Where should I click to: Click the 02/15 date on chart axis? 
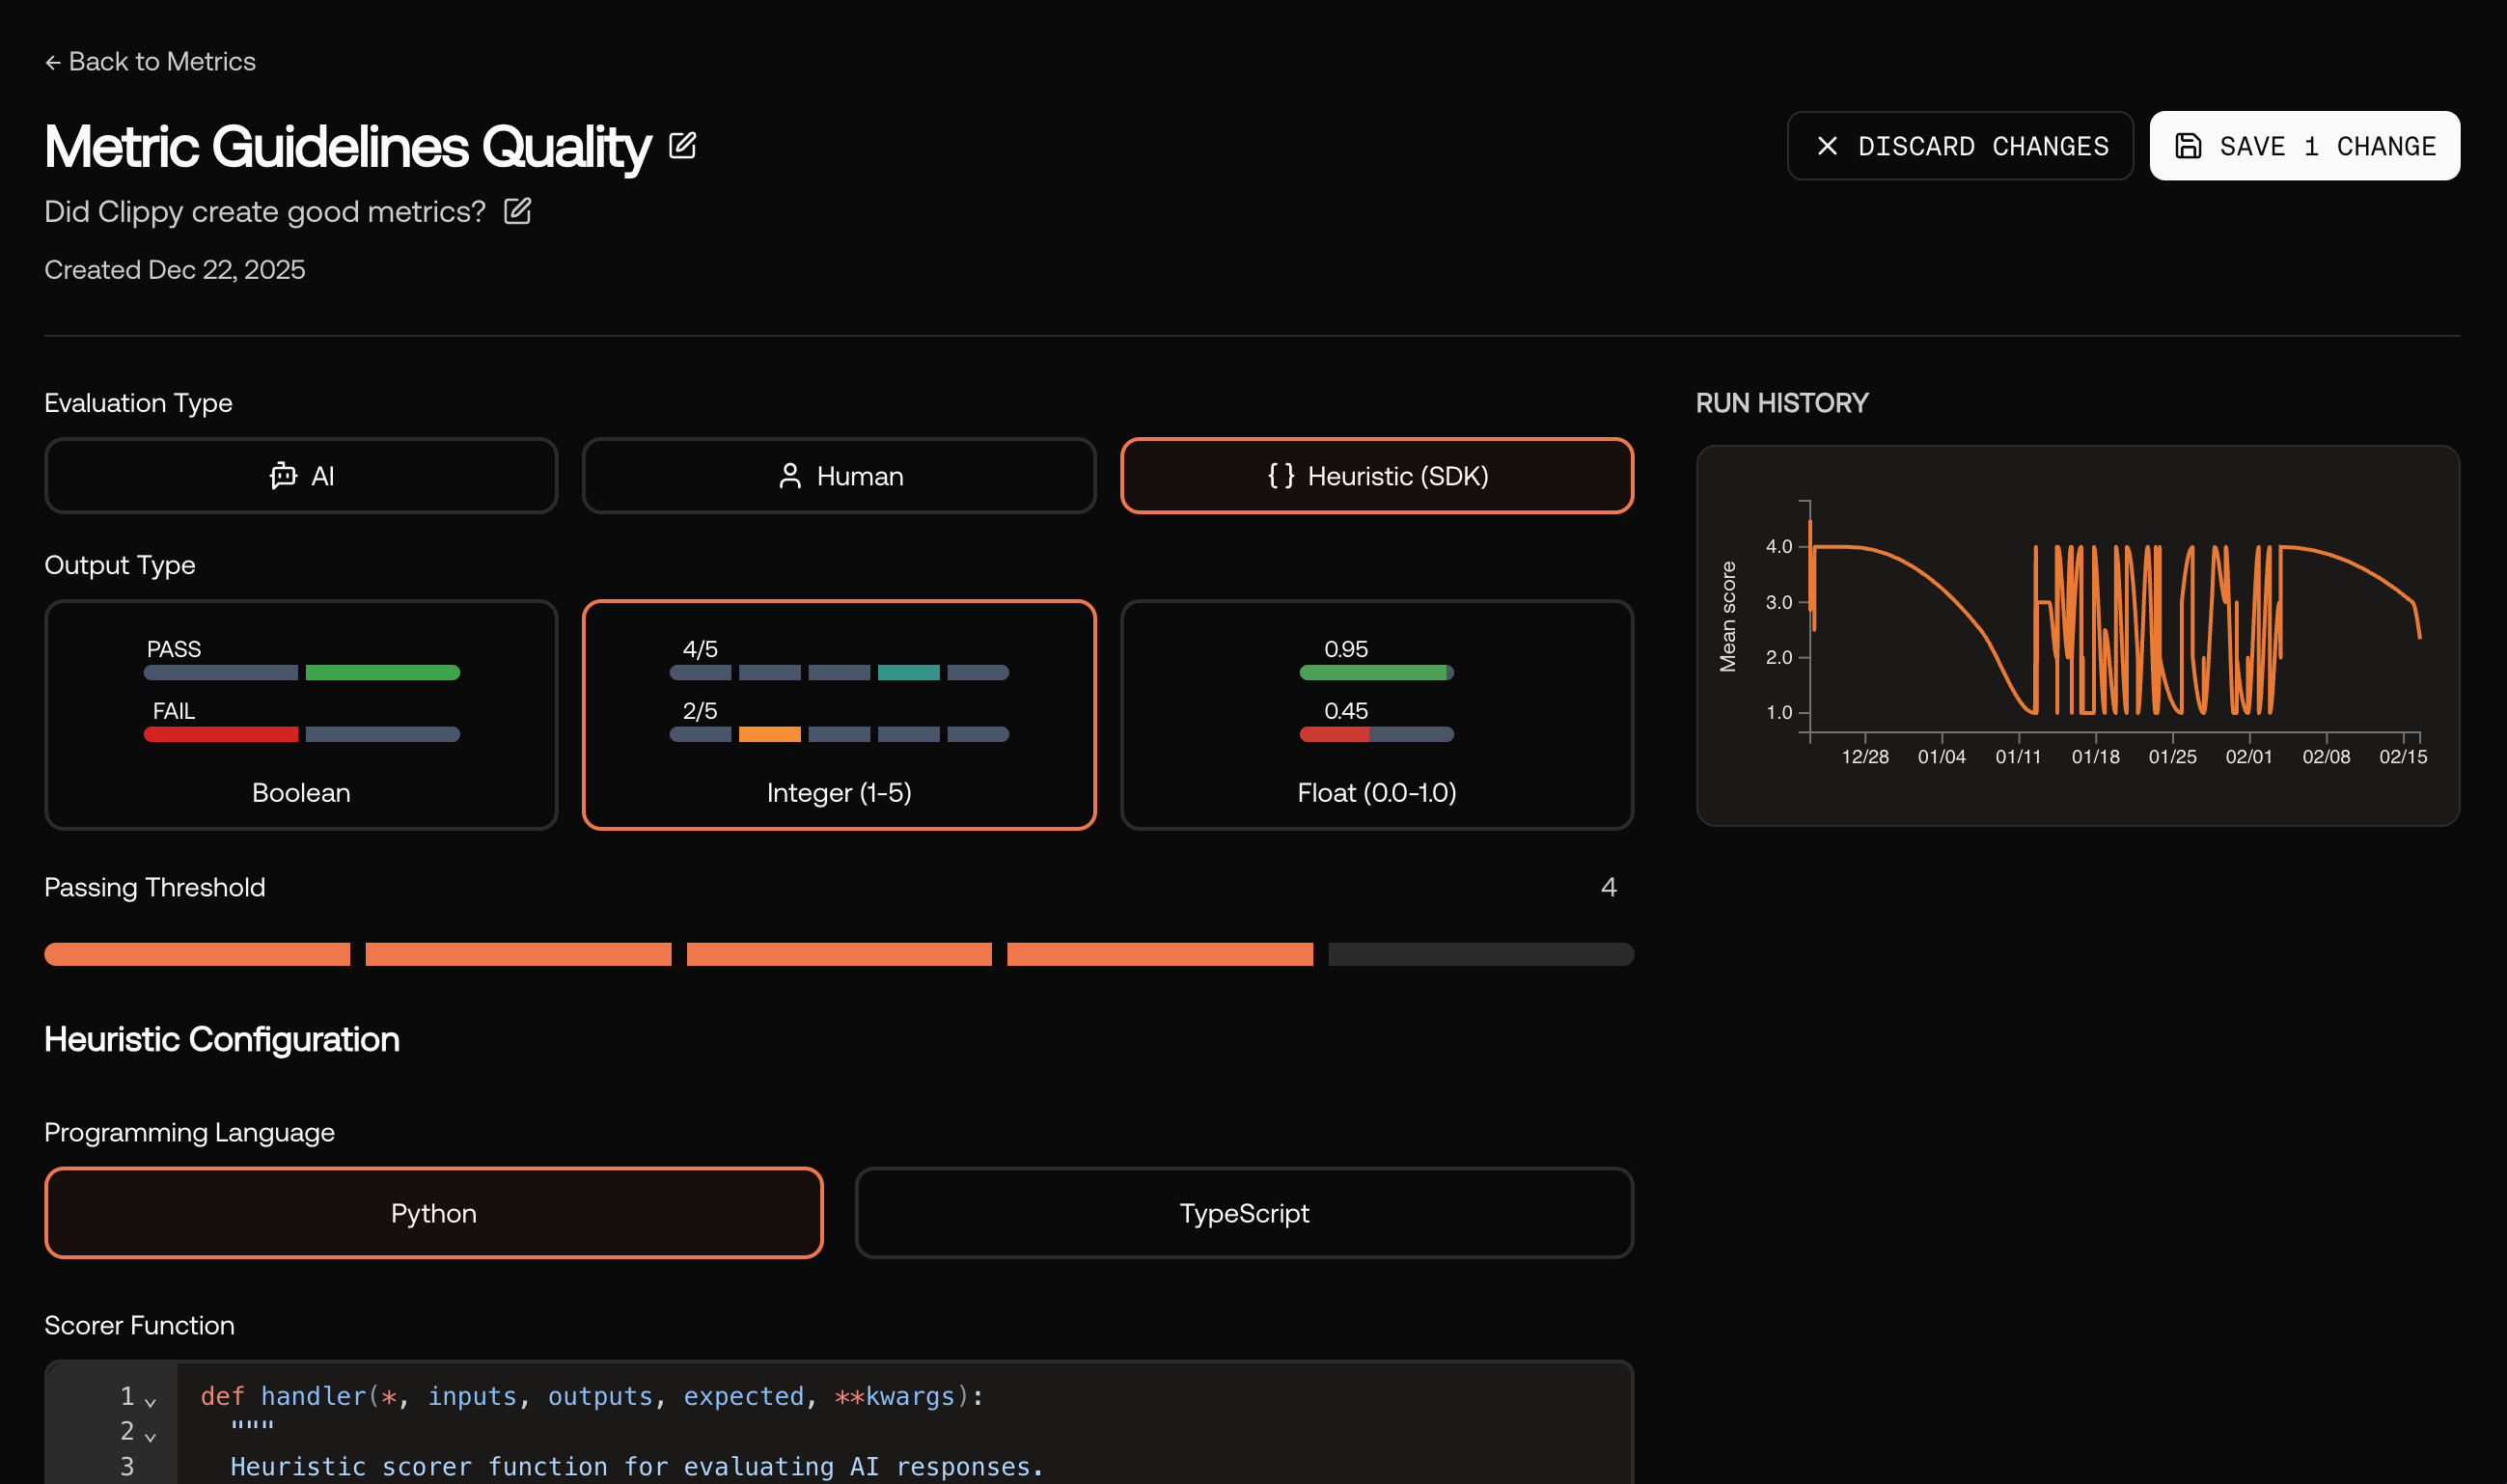tap(2403, 757)
